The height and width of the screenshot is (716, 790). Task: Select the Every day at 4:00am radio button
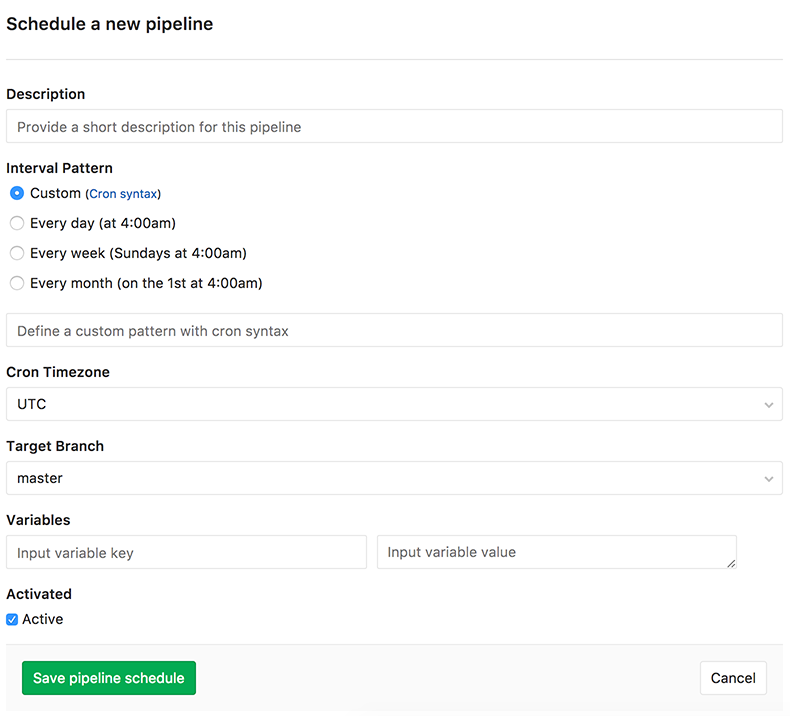(17, 223)
